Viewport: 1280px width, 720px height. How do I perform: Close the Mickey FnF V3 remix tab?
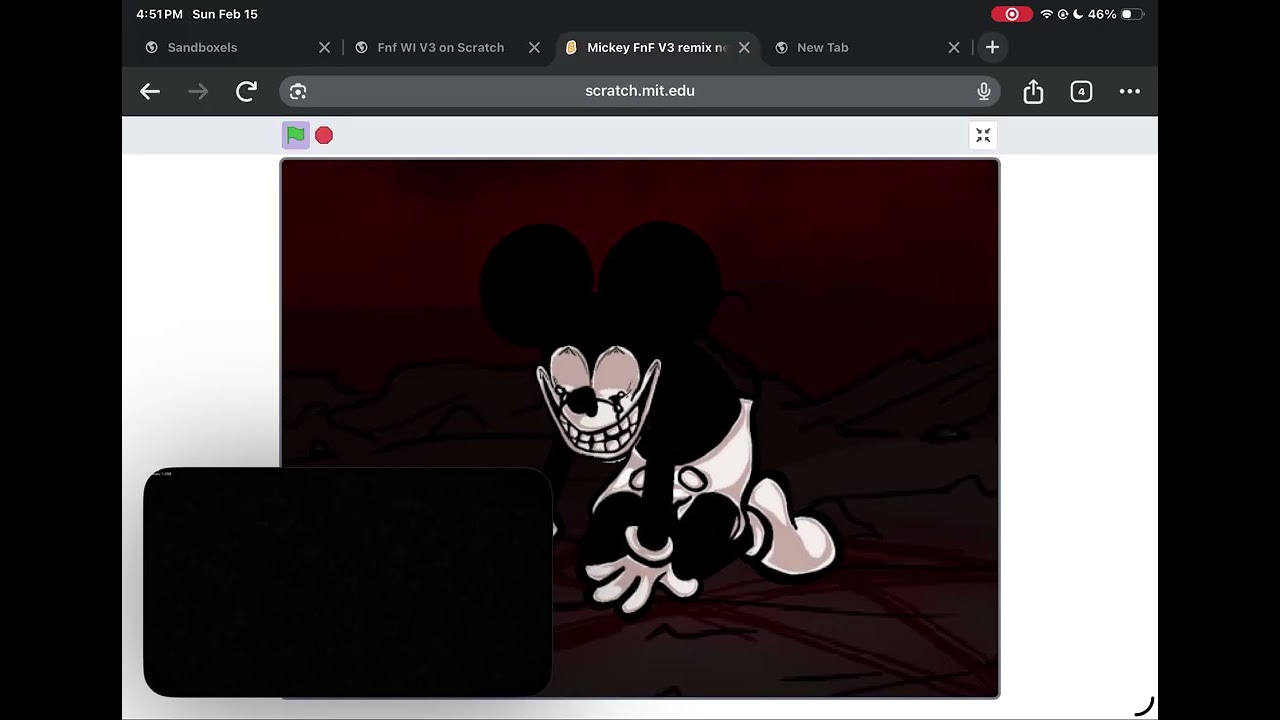pyautogui.click(x=744, y=47)
